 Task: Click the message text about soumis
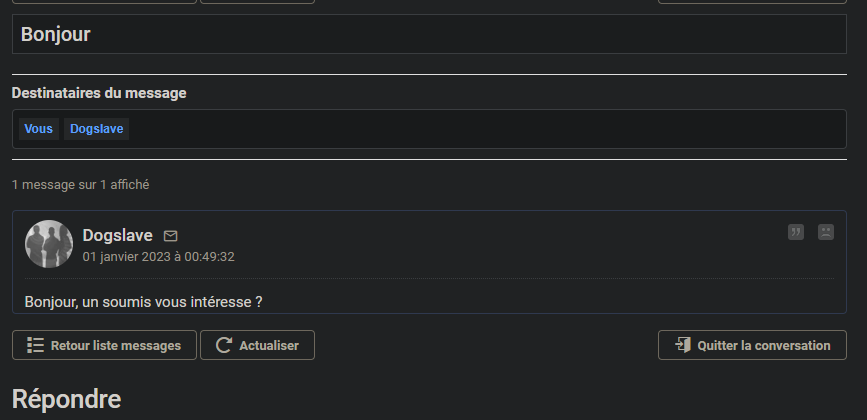(144, 302)
